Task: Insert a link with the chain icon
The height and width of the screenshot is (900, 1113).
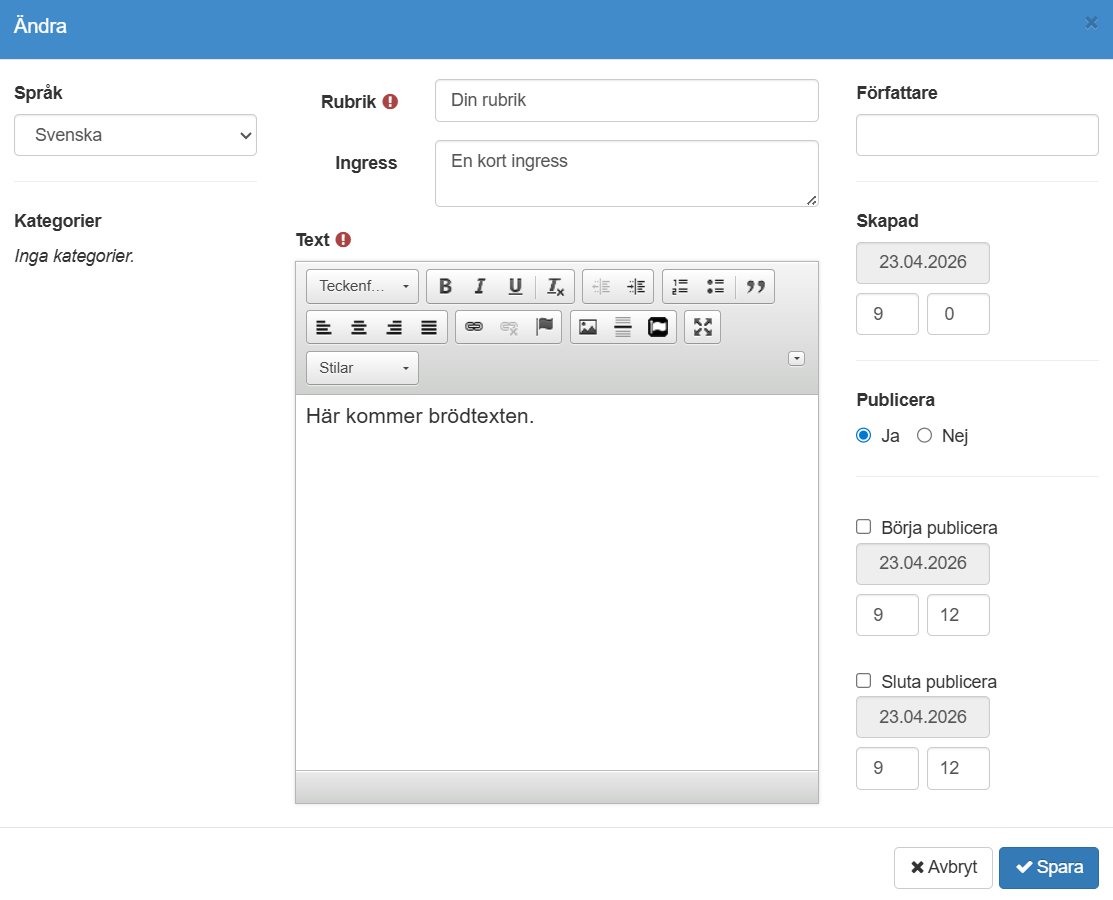Action: pos(474,327)
